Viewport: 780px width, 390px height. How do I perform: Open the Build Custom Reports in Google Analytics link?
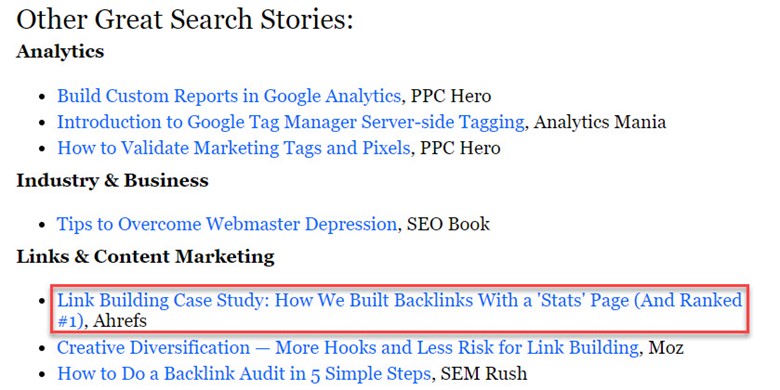tap(229, 96)
